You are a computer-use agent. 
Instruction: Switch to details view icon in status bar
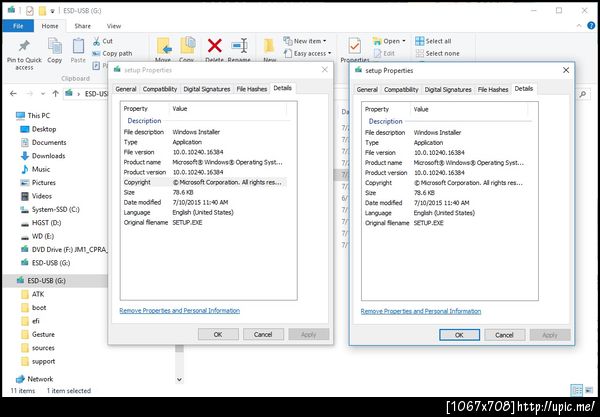[576, 390]
